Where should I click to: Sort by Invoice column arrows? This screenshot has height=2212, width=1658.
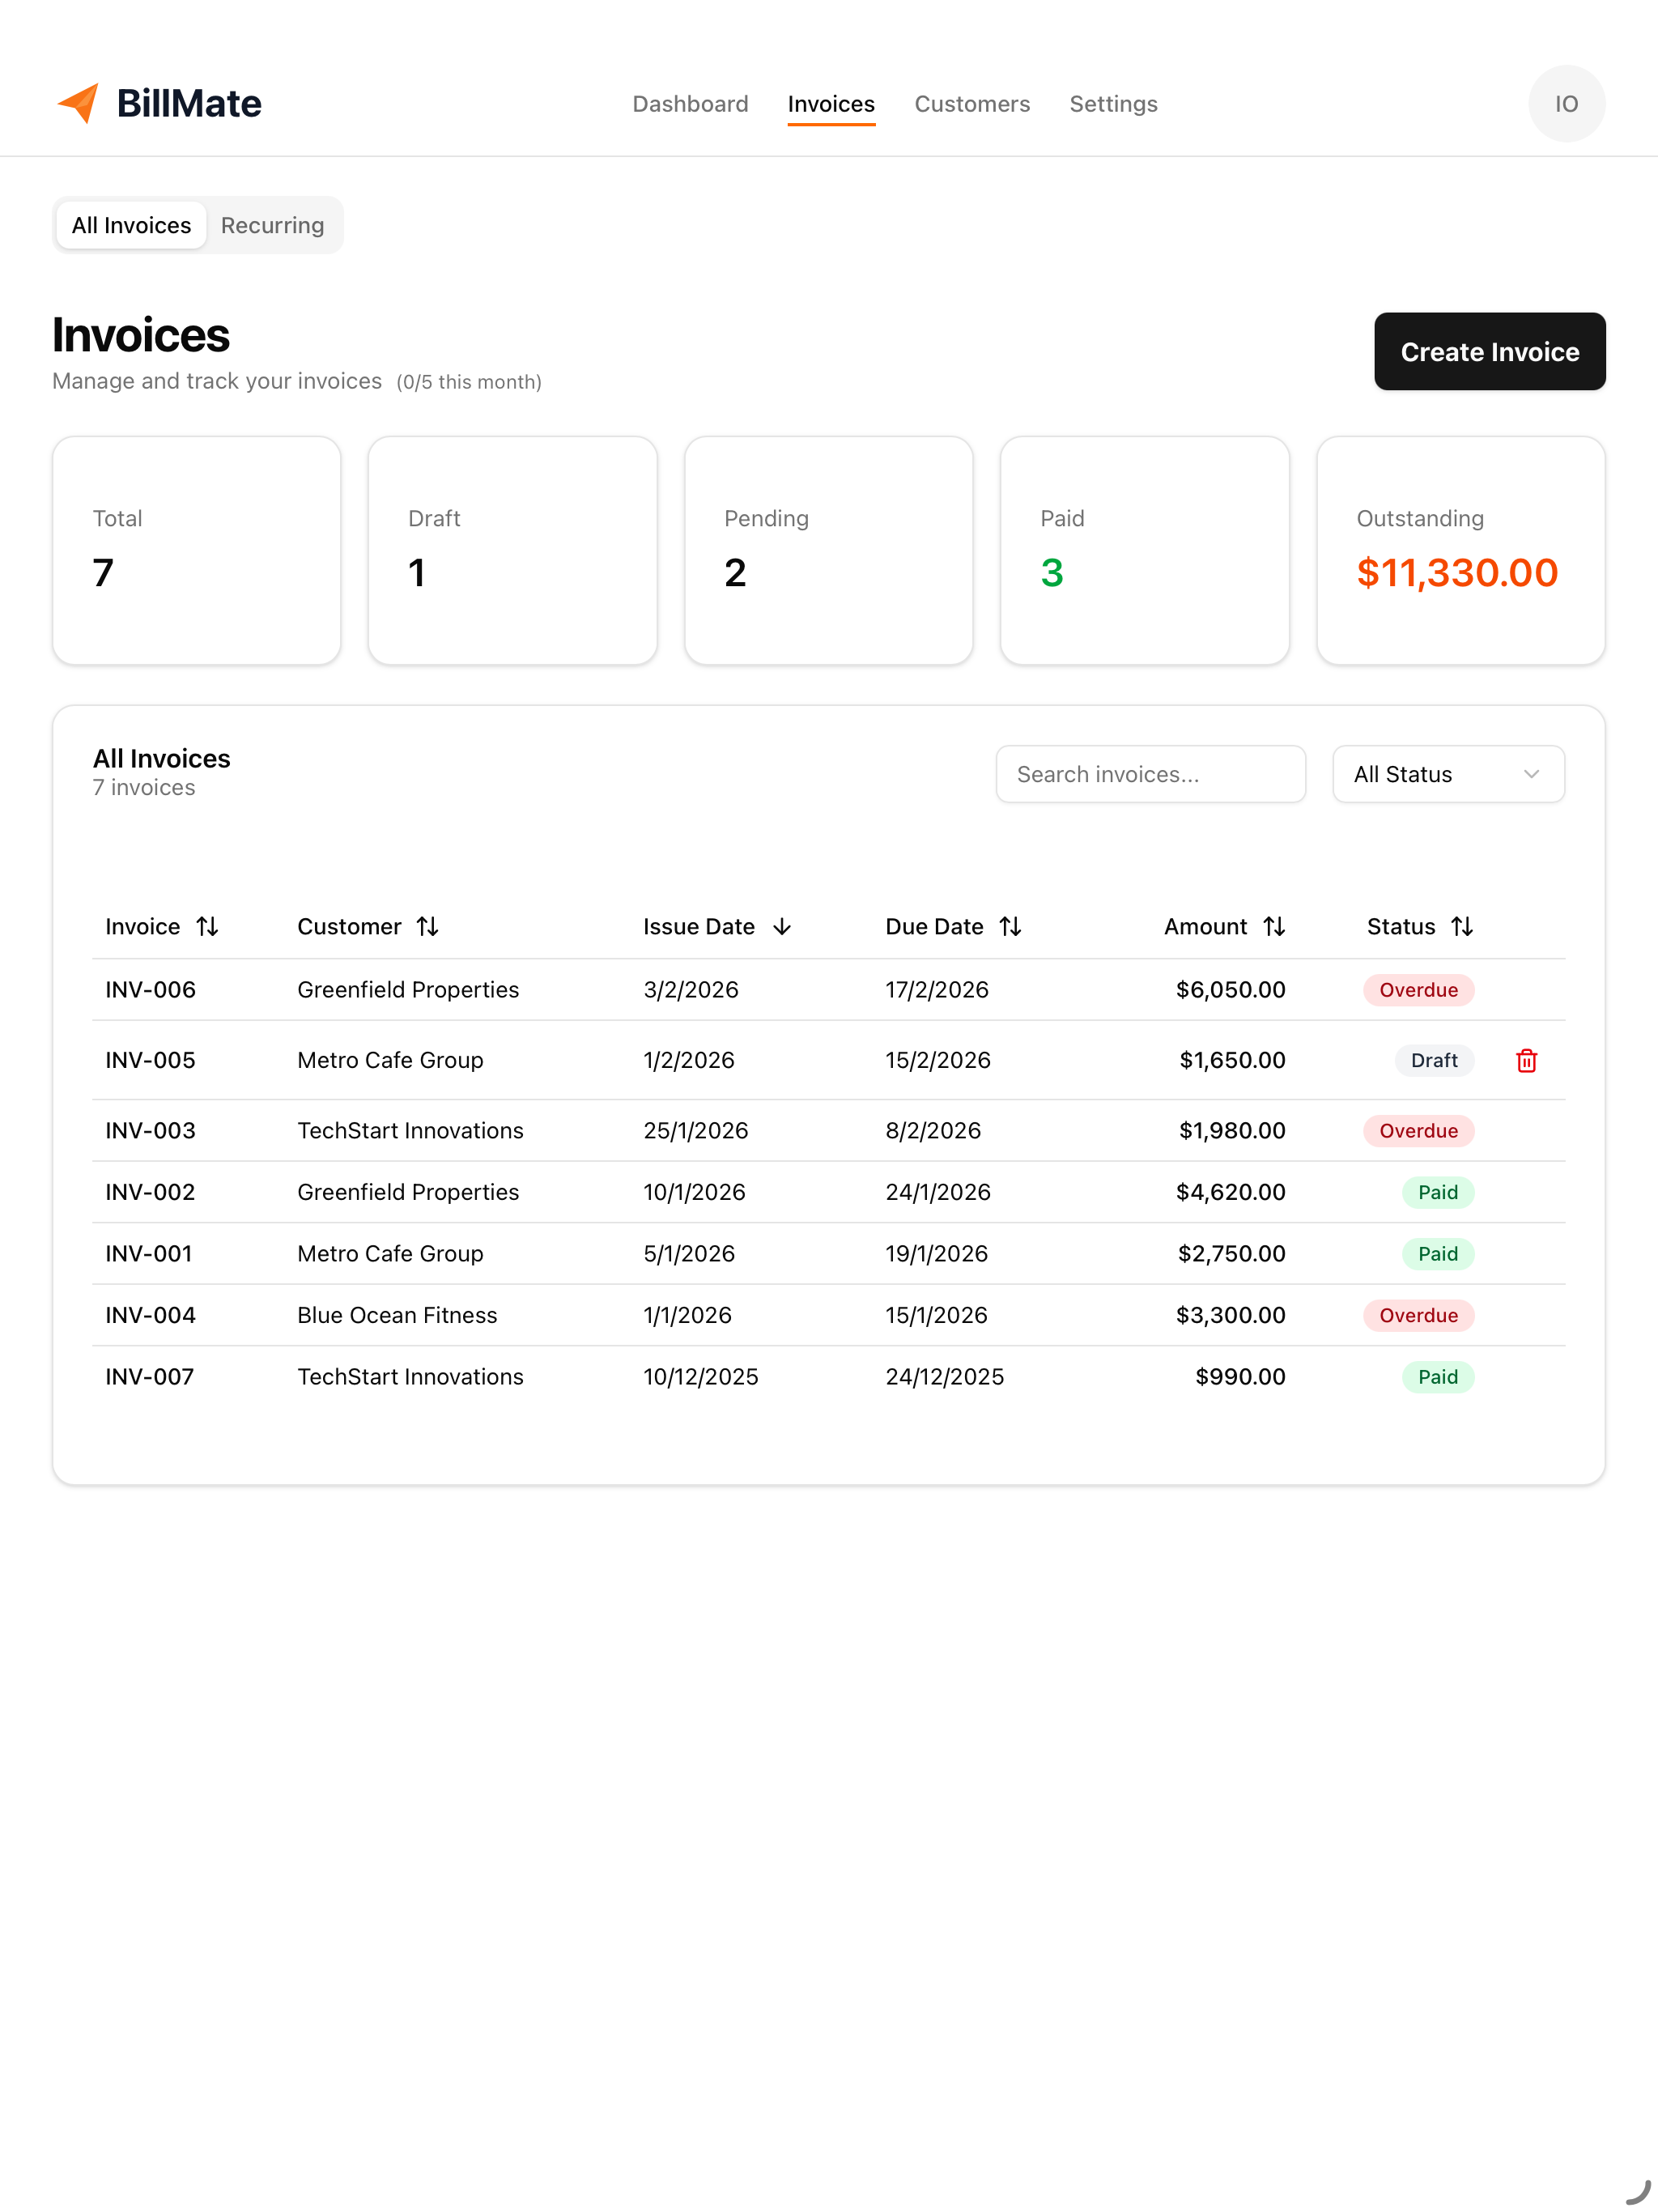(207, 926)
